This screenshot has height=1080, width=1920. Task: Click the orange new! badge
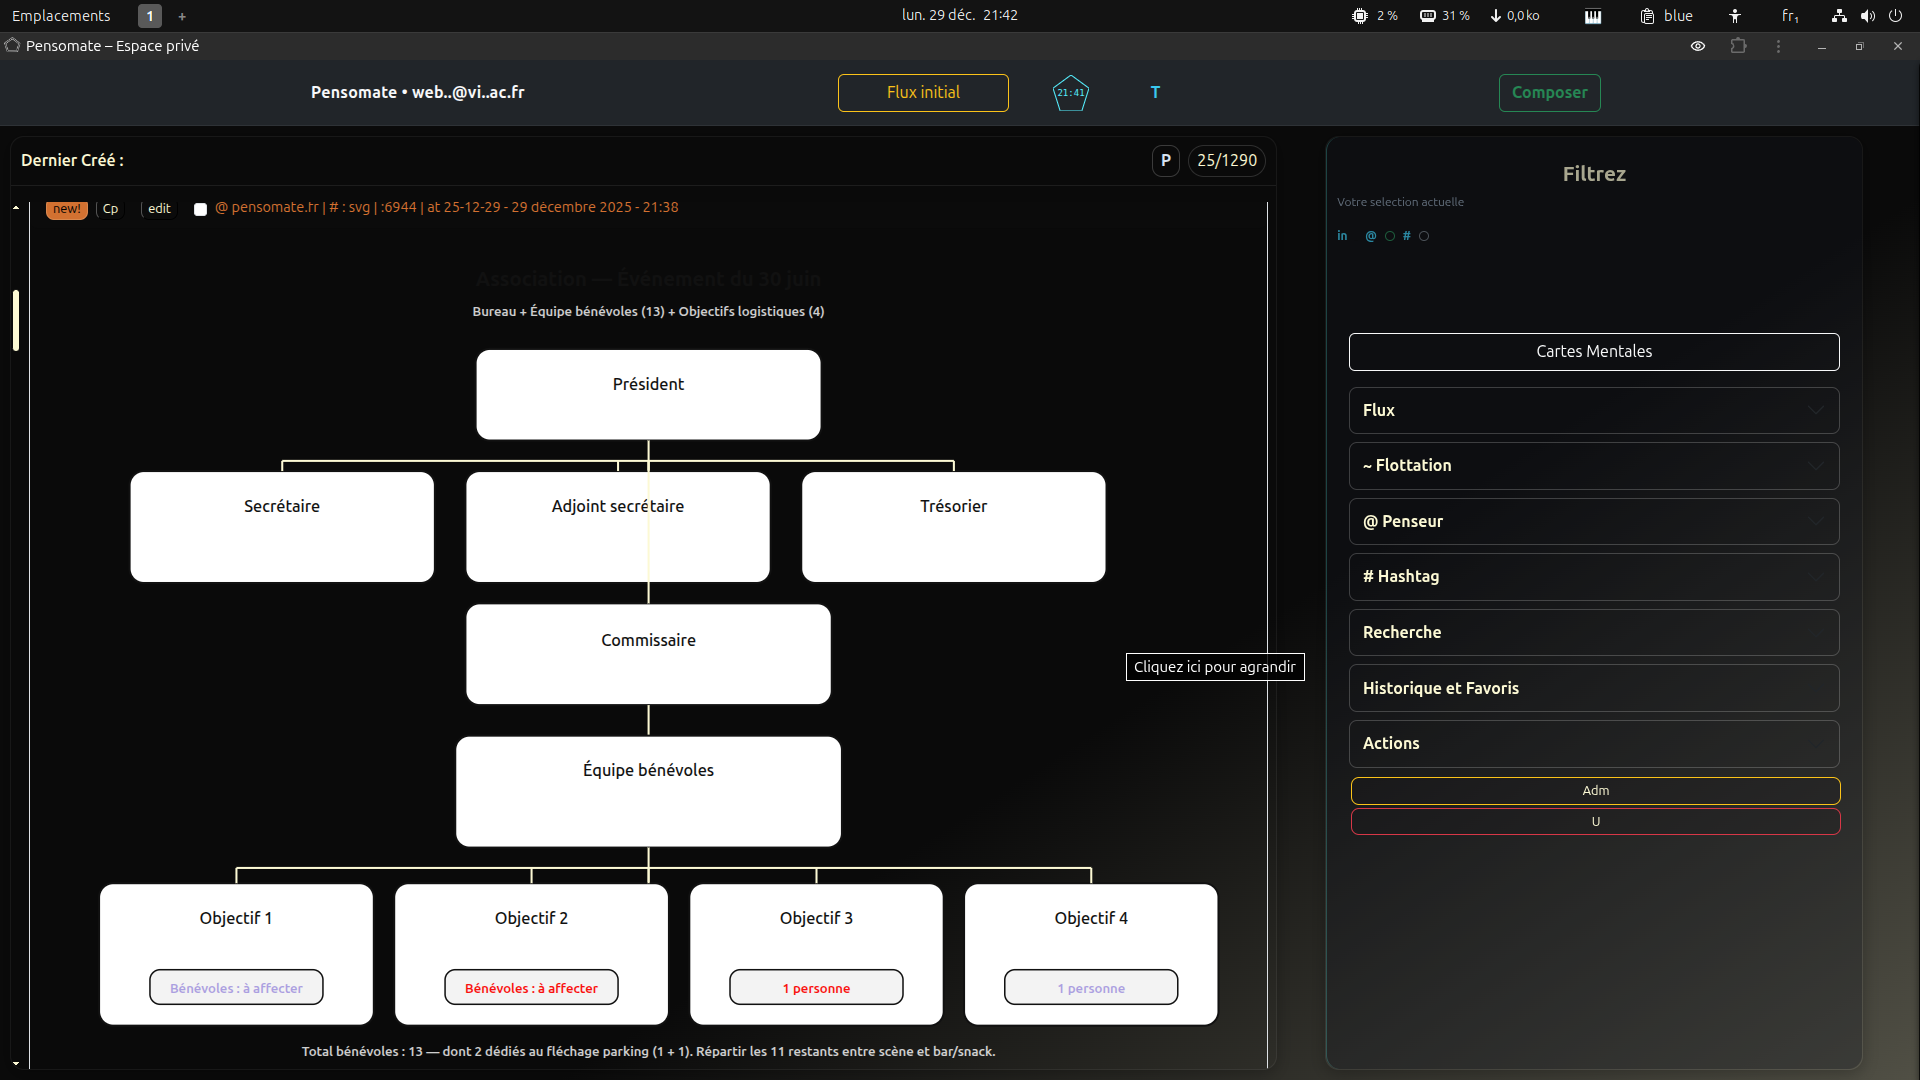pyautogui.click(x=67, y=209)
